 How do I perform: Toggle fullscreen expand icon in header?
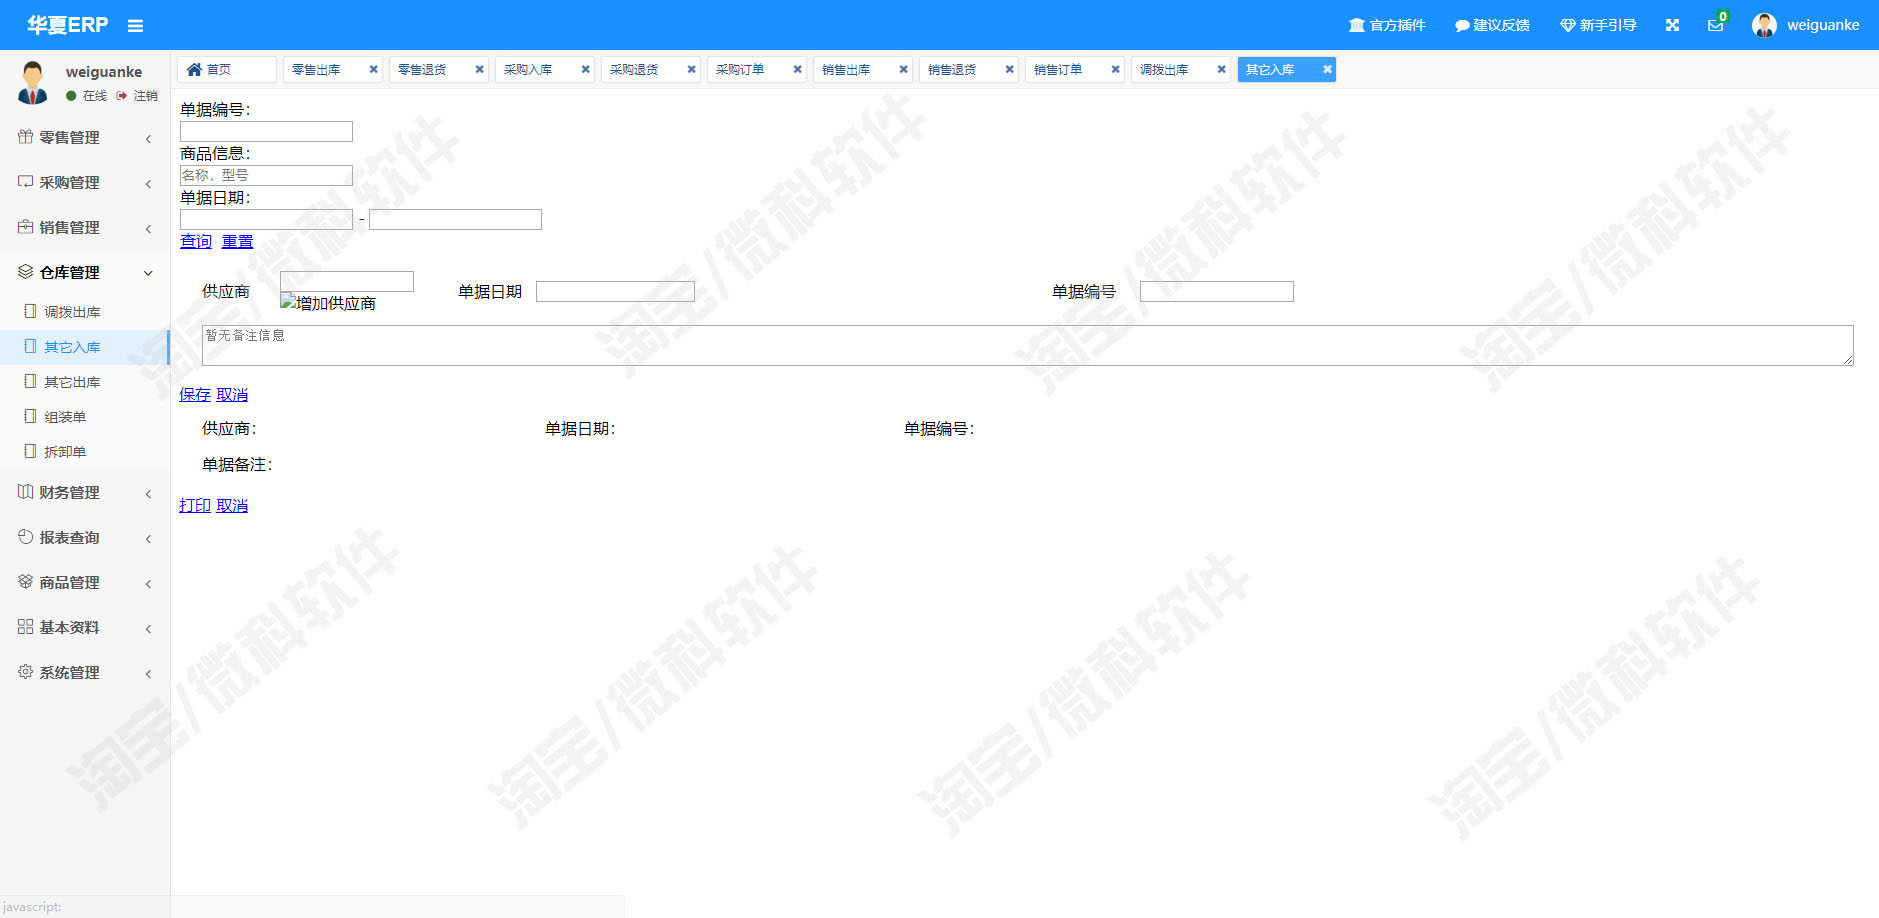pyautogui.click(x=1672, y=25)
